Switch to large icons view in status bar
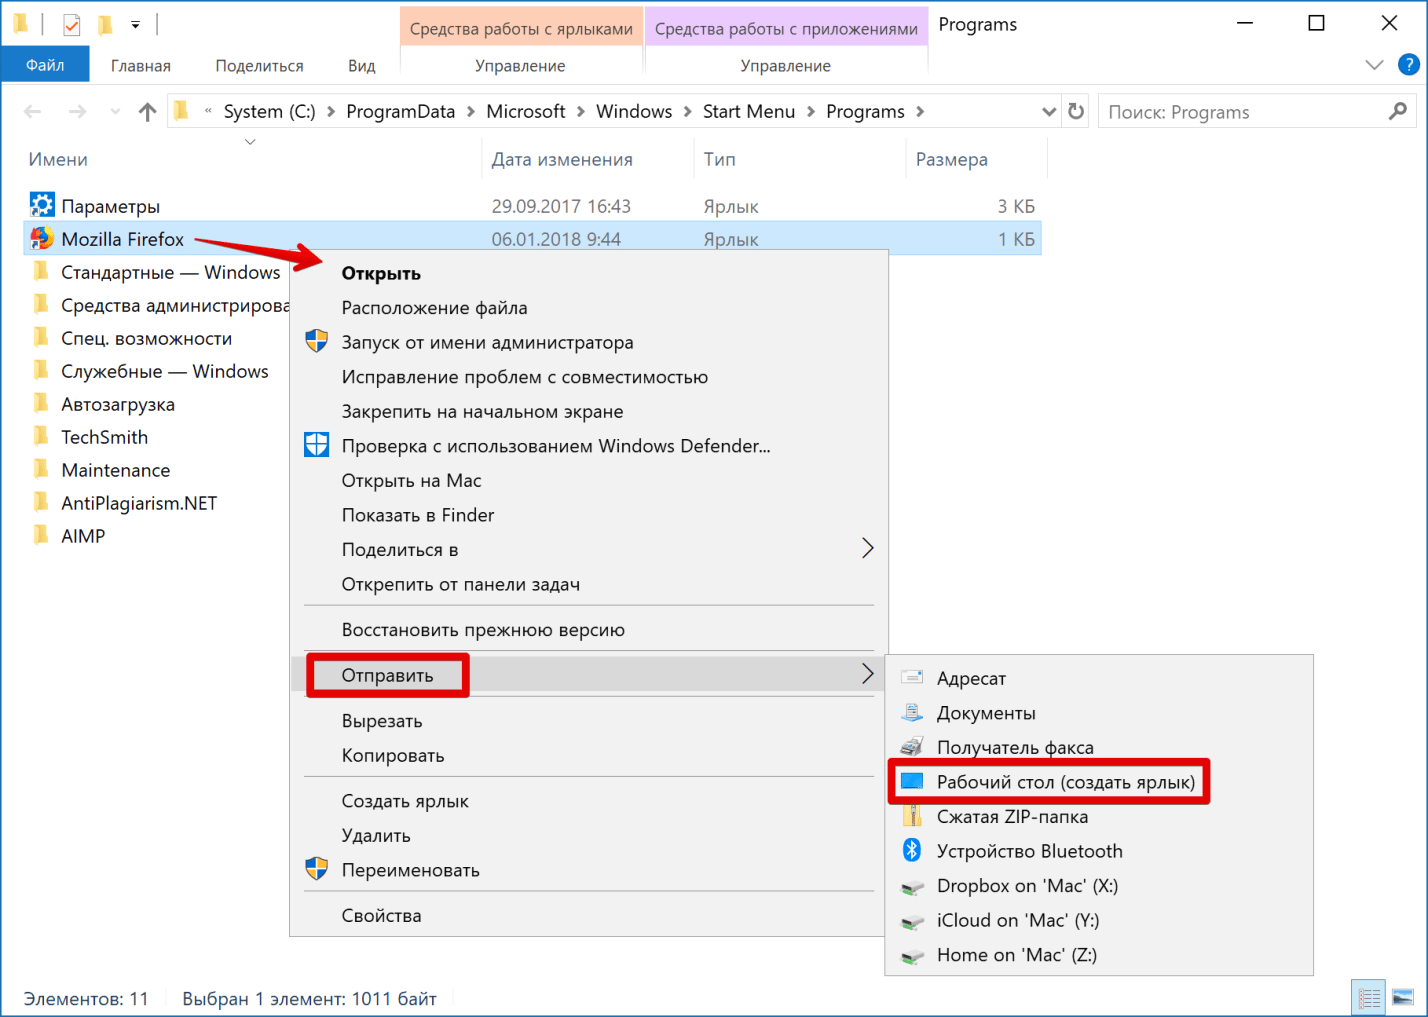1428x1017 pixels. [1403, 997]
